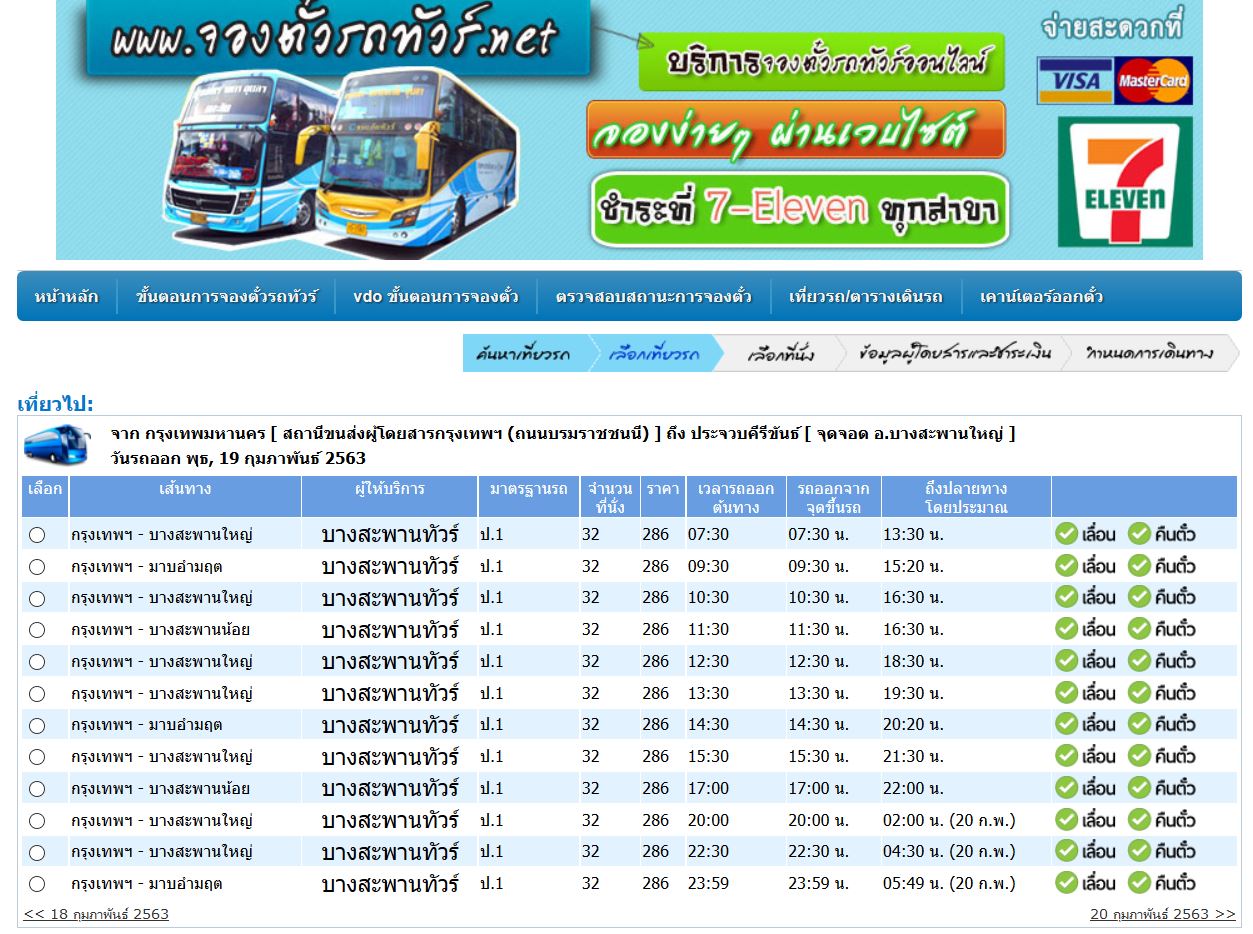Click the เลื่อน check icon in the 17:00 row

[1067, 788]
